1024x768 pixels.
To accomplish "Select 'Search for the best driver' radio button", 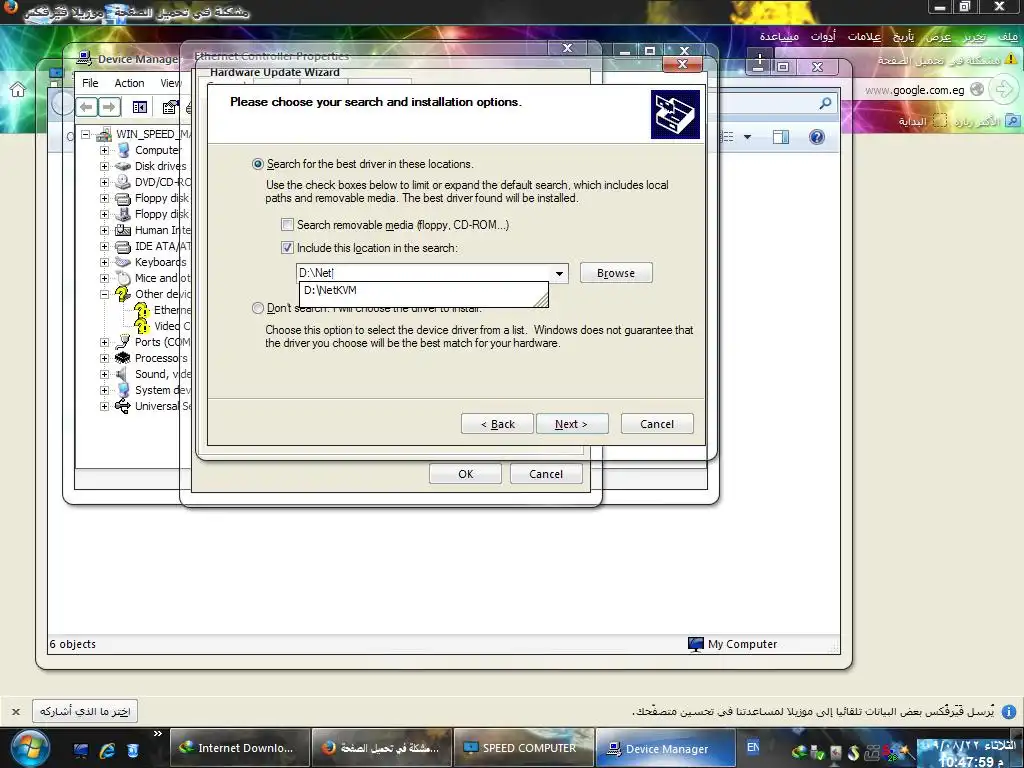I will [258, 164].
